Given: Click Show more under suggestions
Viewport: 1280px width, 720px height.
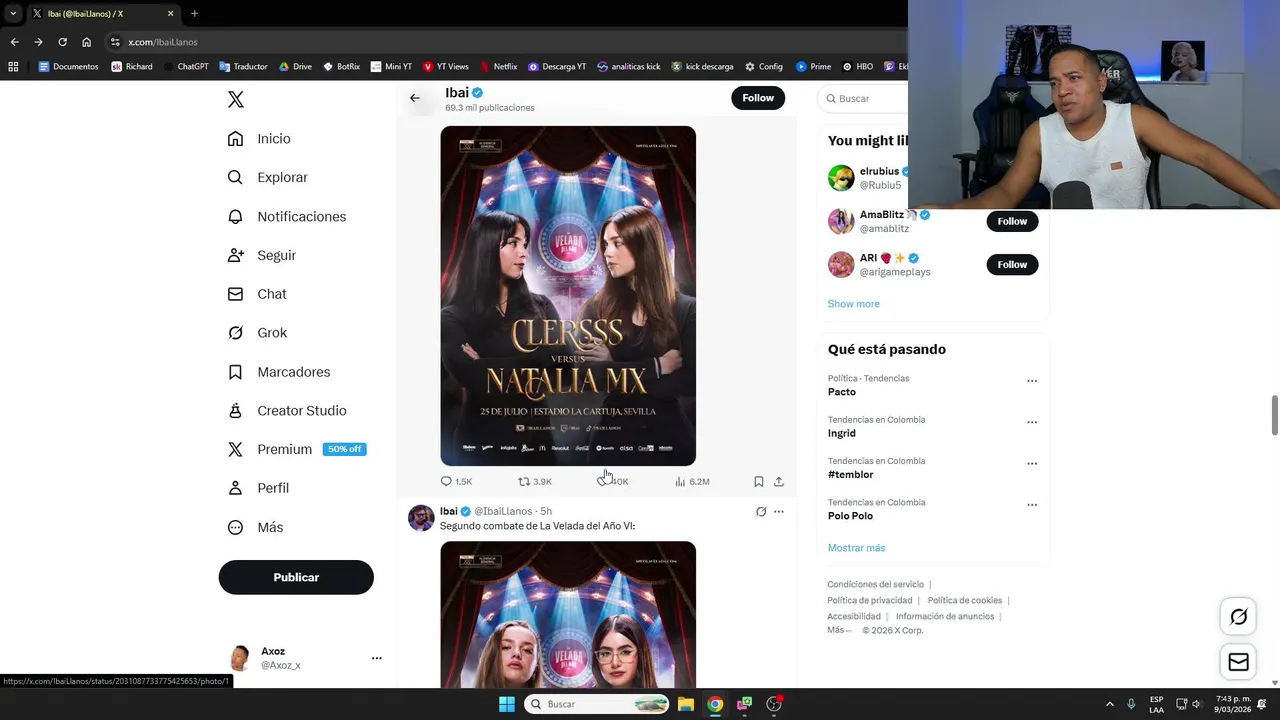Looking at the screenshot, I should (854, 304).
